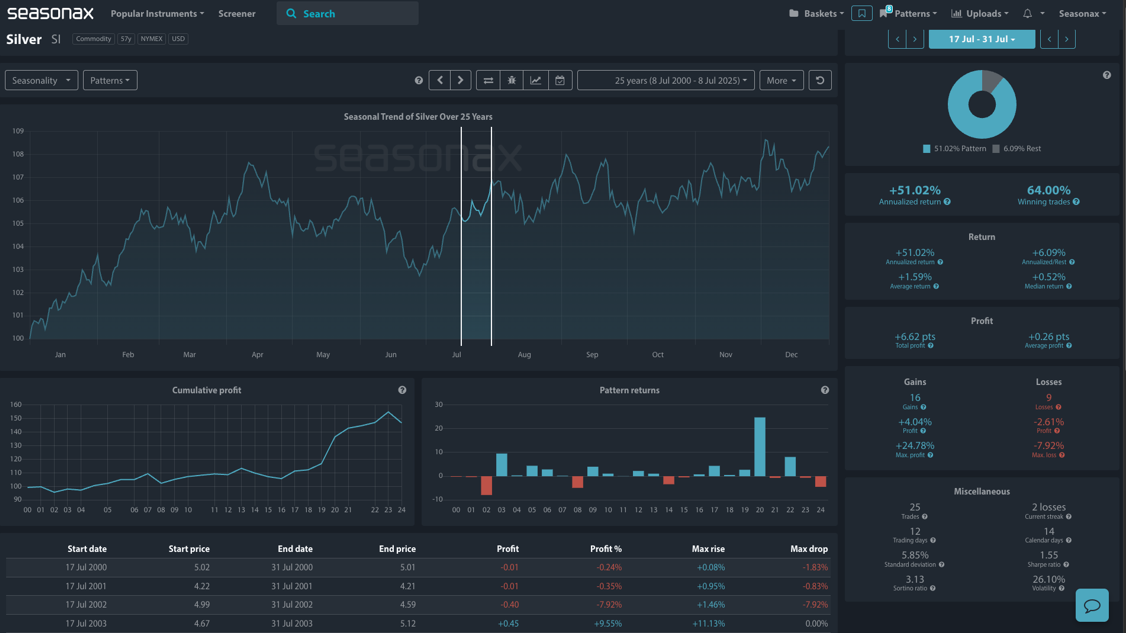Click left arrow immediately before the 17 Jul - 31 Jul button
The width and height of the screenshot is (1127, 633).
(x=897, y=39)
